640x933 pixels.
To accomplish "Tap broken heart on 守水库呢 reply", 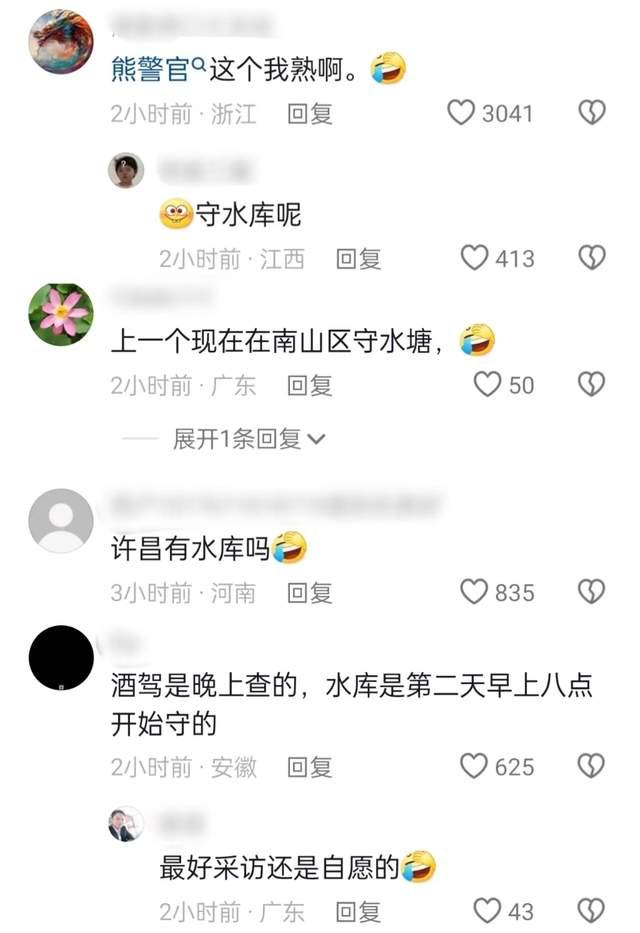I will (x=592, y=258).
